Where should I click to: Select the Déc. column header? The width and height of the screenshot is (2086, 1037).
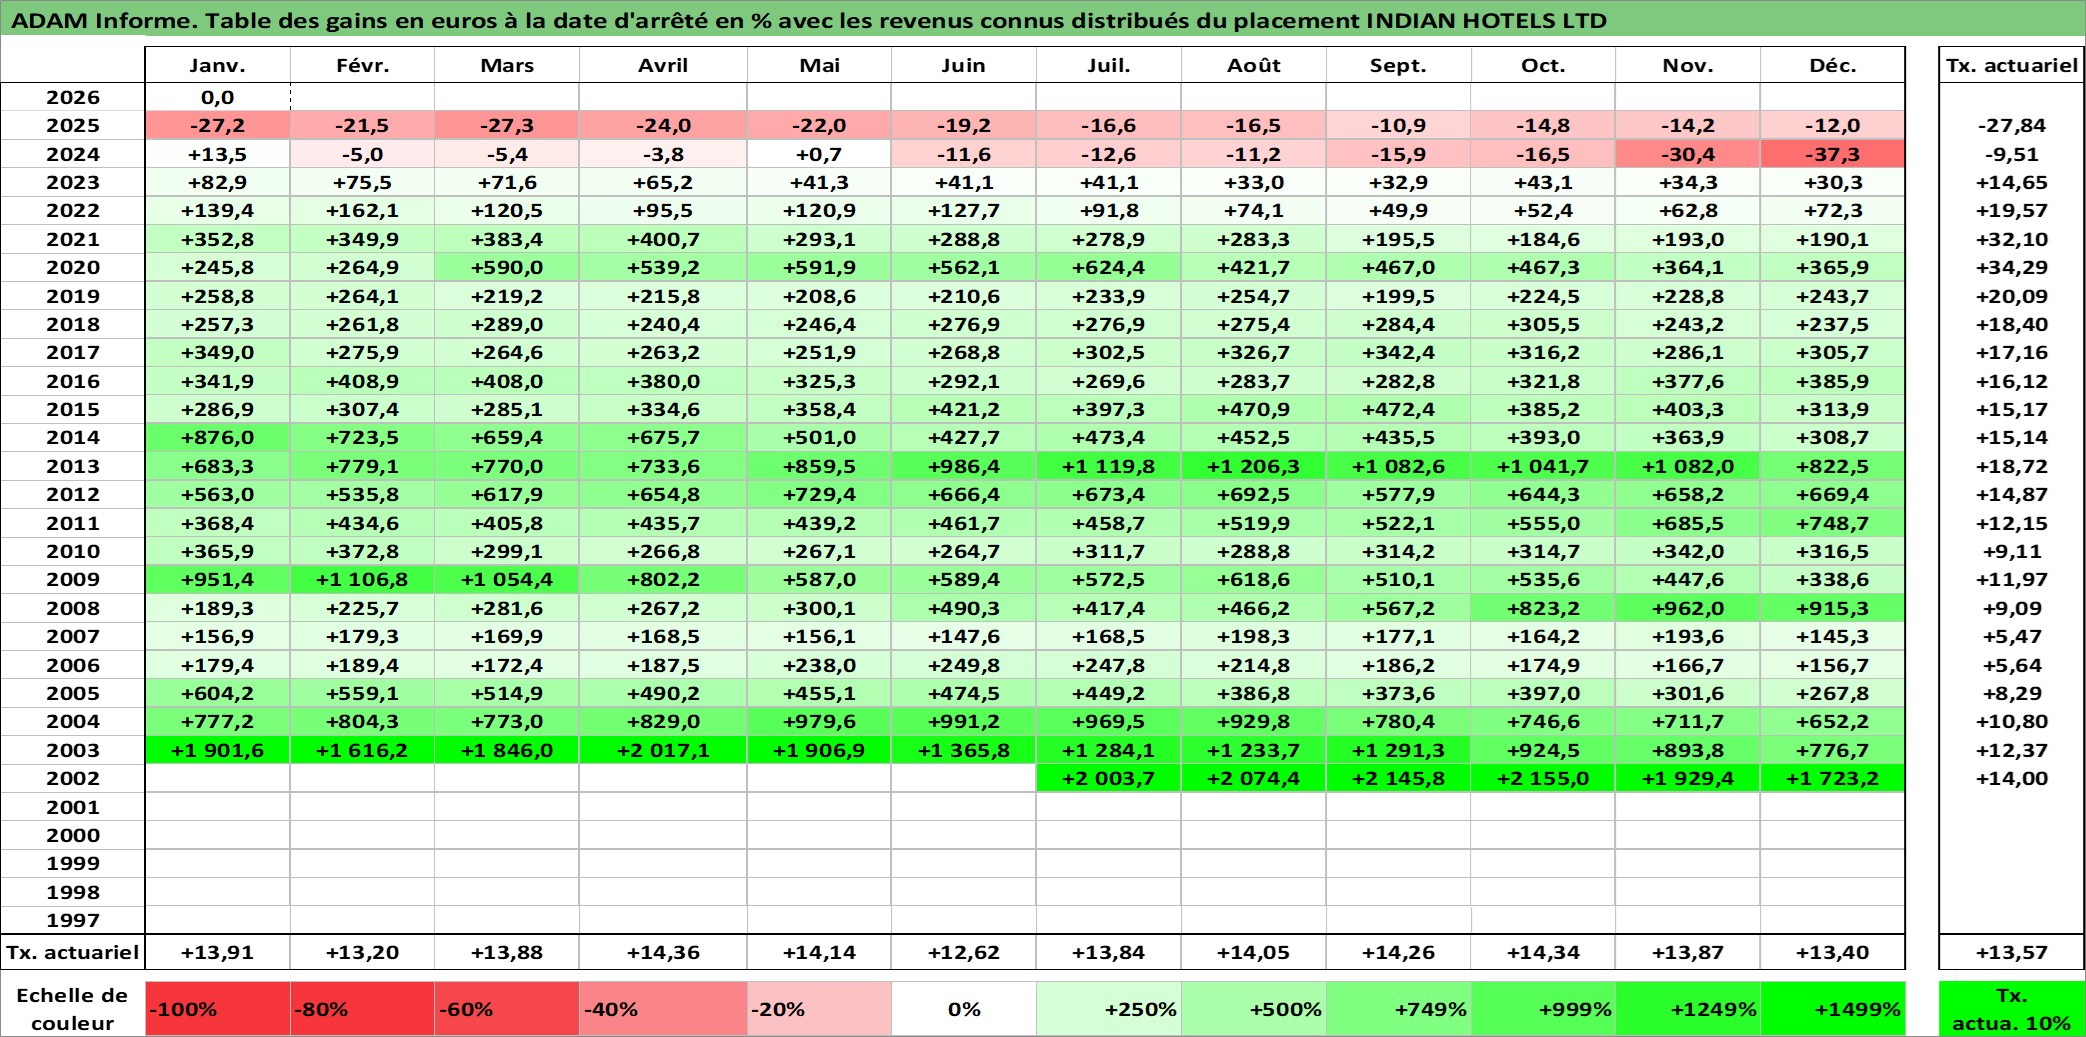pos(1832,65)
